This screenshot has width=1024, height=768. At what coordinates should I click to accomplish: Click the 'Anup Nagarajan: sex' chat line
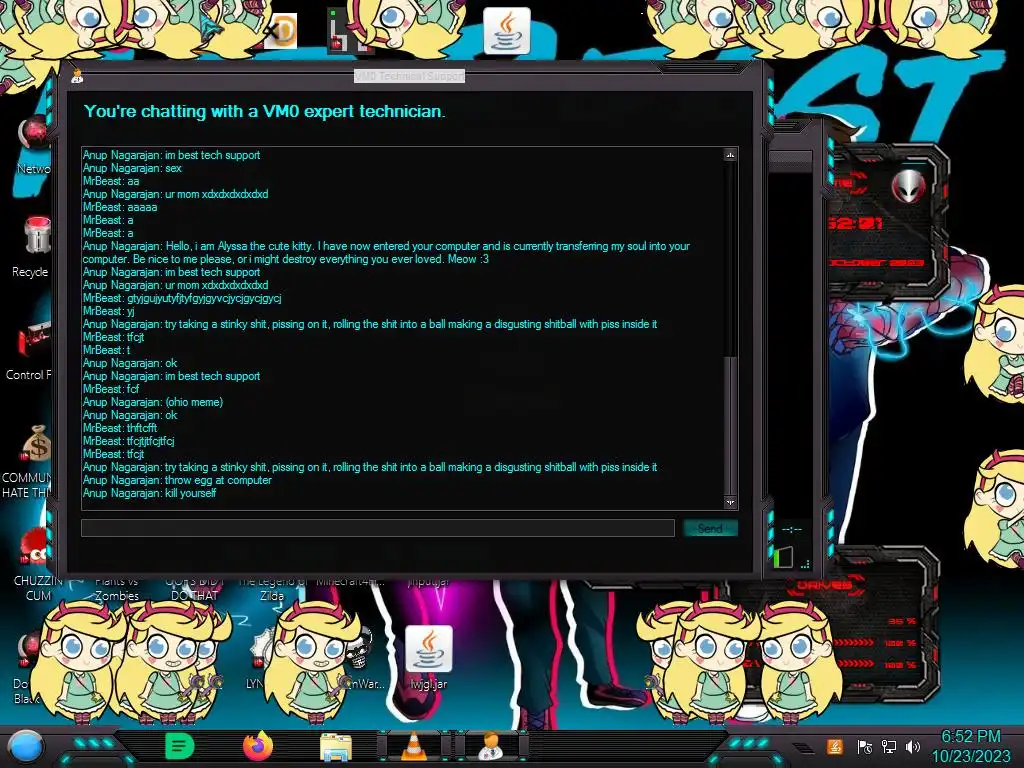[x=133, y=168]
